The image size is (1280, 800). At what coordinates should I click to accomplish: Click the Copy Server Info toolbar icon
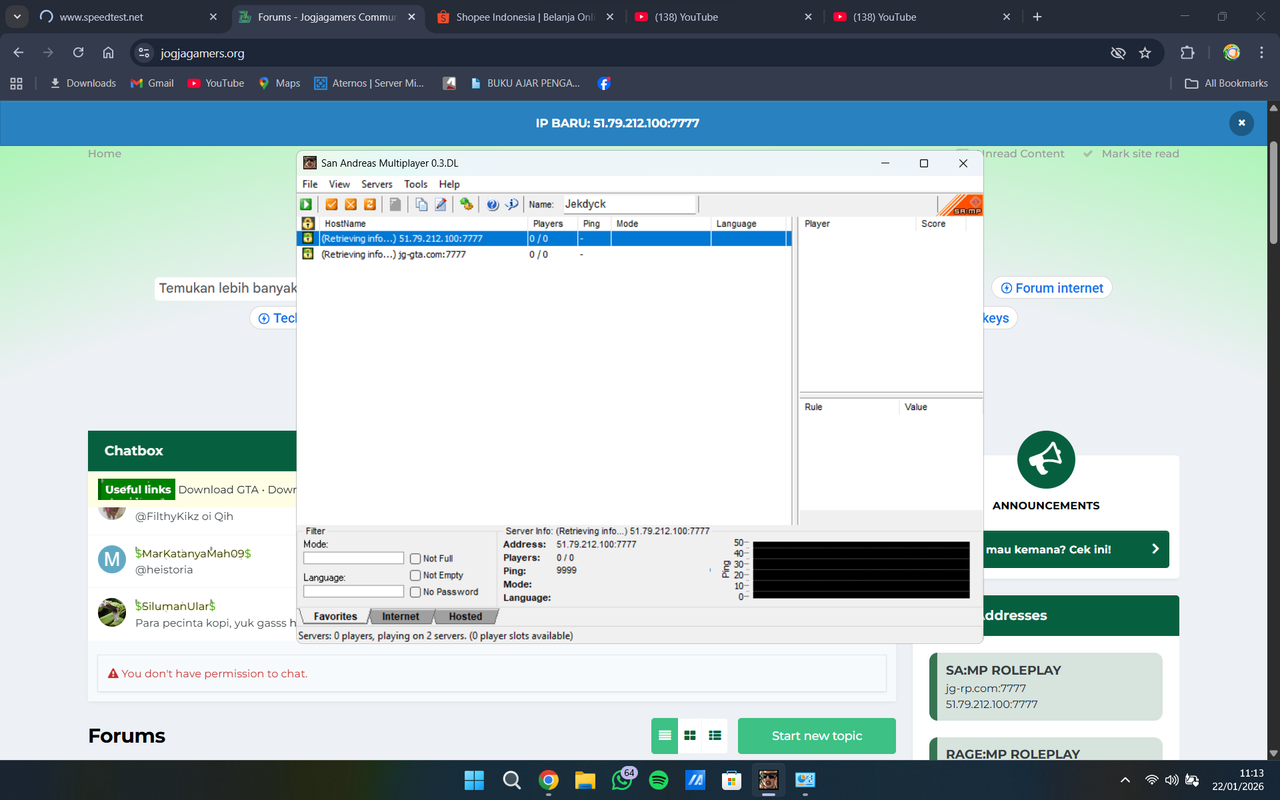click(422, 204)
